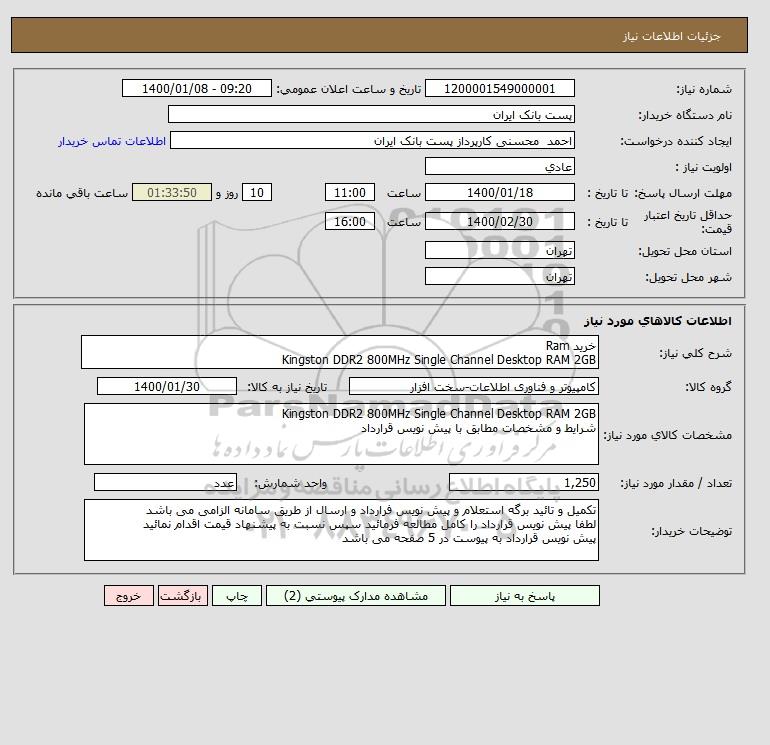770x745 pixels.
Task: Click the ایجاد کننده درخواست label
Action: click(x=676, y=141)
